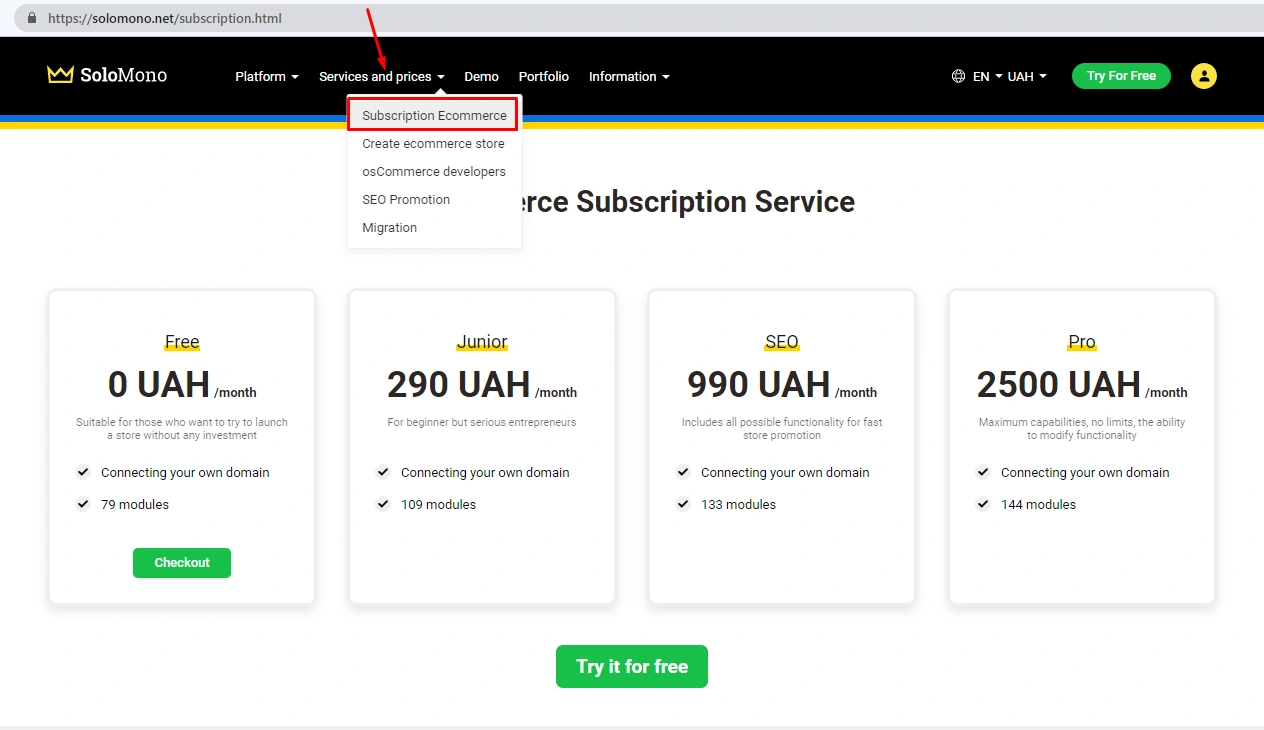The width and height of the screenshot is (1264, 730).
Task: Select Migration in the services menu
Action: coord(389,227)
